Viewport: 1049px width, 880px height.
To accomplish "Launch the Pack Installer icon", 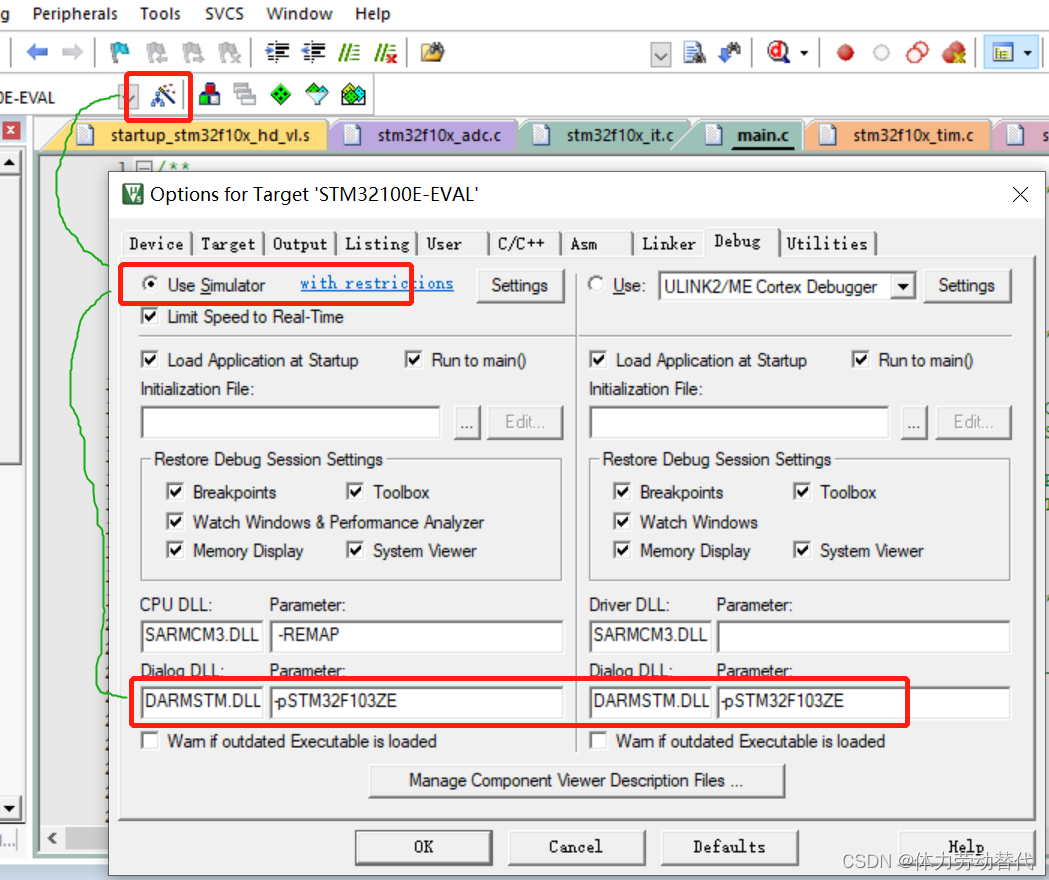I will pyautogui.click(x=353, y=94).
